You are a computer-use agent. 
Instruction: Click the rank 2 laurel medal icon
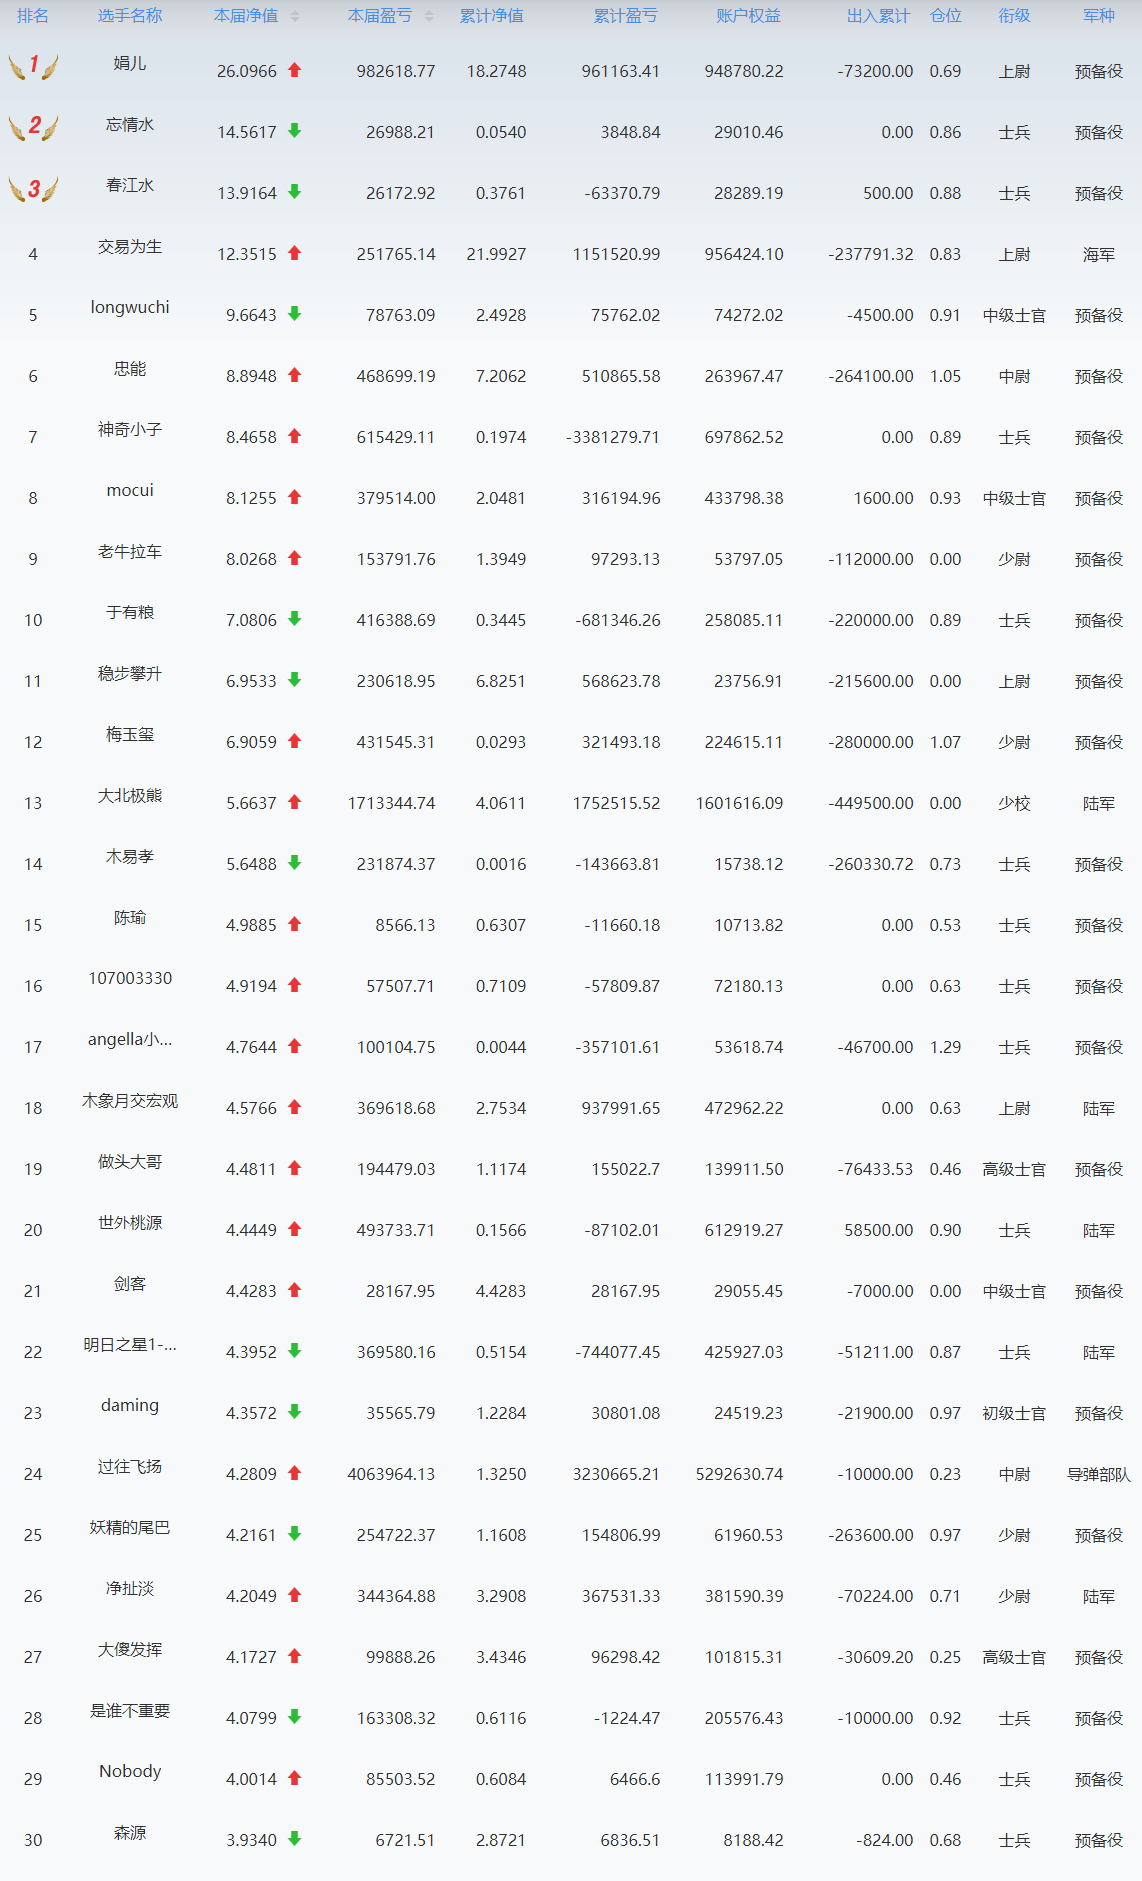tap(33, 127)
